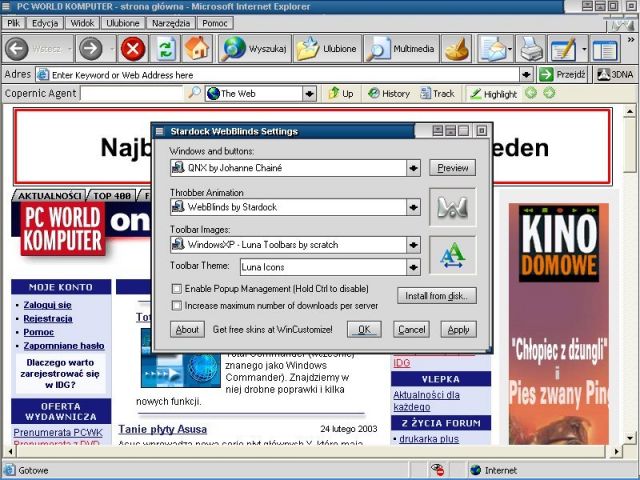Expand Toolbar Theme Luna Icons dropdown
The image size is (640, 480).
coord(413,267)
